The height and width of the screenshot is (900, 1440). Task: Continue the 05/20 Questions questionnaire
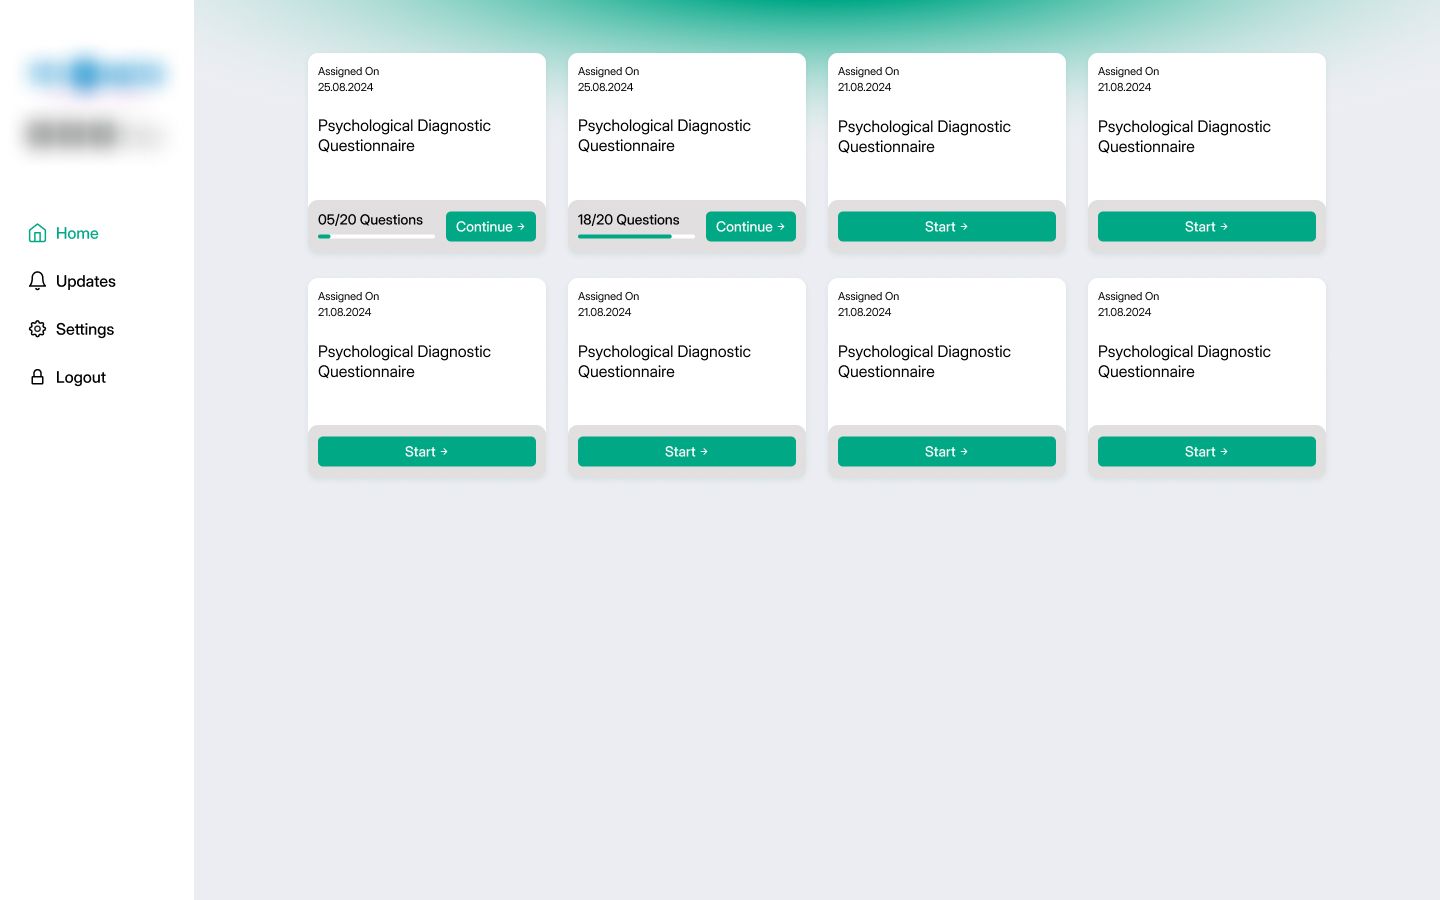491,226
